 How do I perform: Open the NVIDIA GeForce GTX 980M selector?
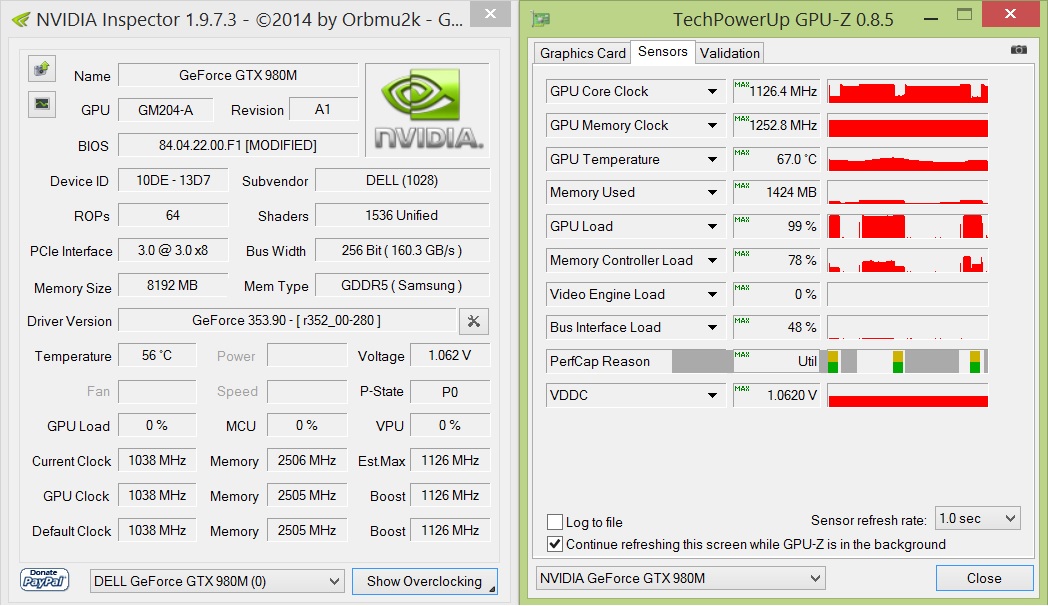tap(680, 578)
